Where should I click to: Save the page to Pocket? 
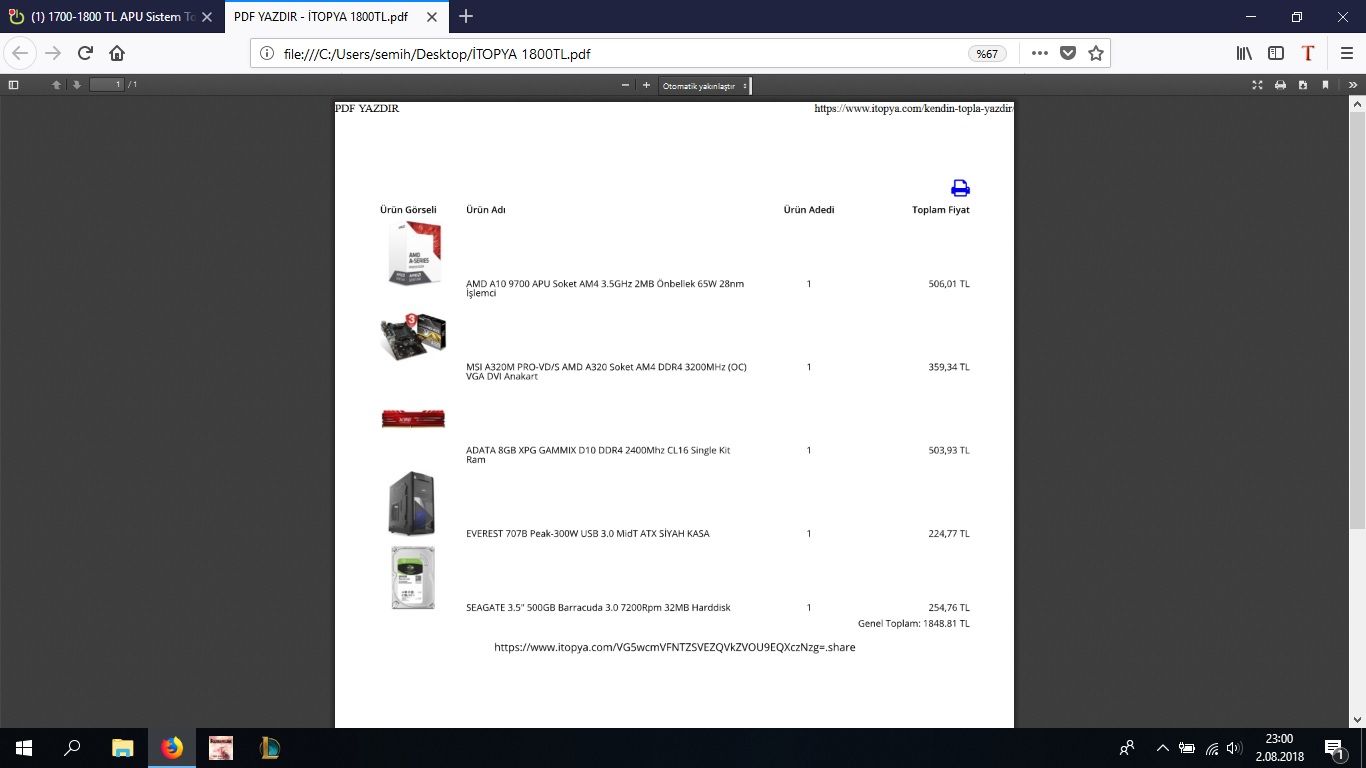coord(1068,54)
